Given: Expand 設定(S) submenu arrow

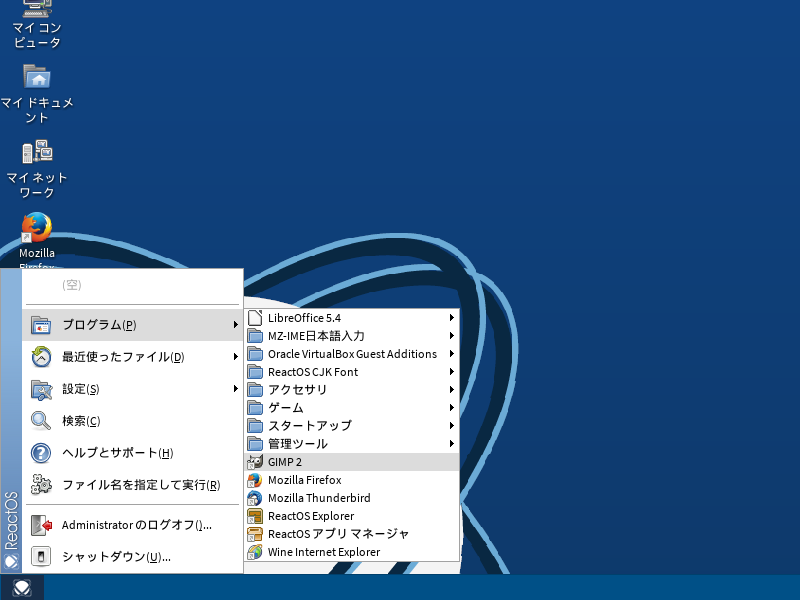Looking at the screenshot, I should [x=235, y=389].
